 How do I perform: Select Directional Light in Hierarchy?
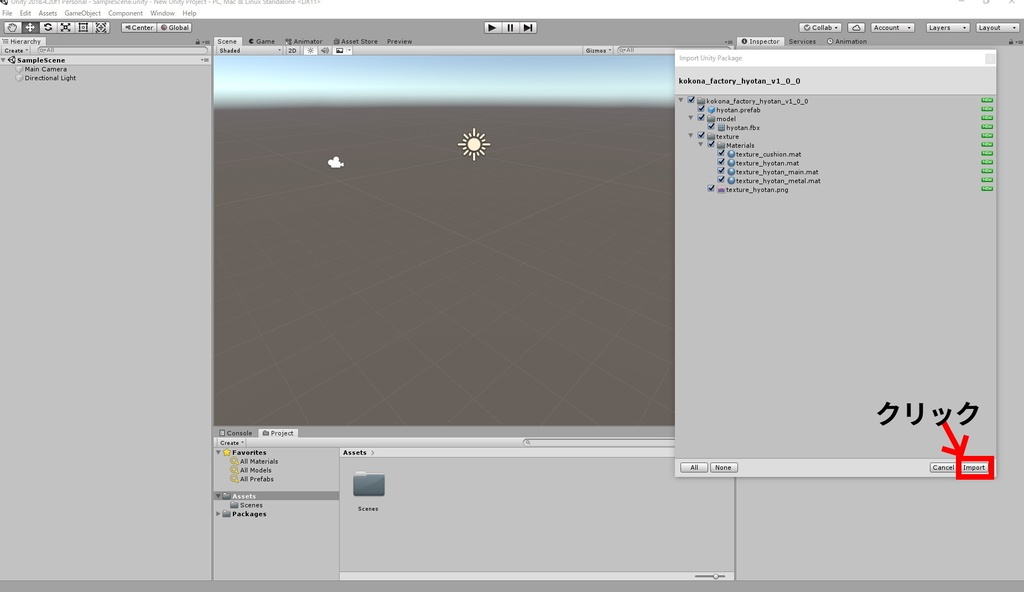tap(50, 78)
